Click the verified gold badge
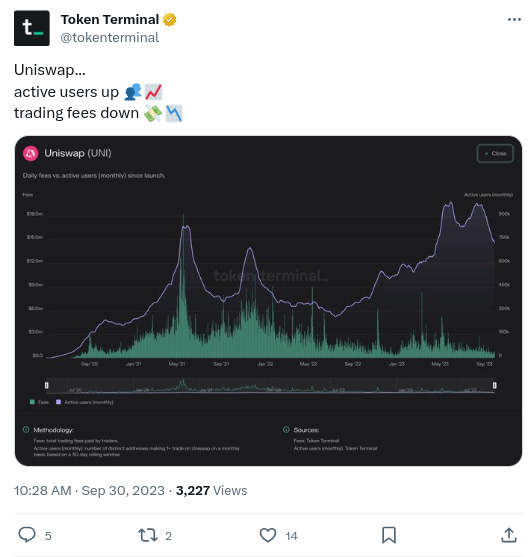Image resolution: width=531 pixels, height=557 pixels. tap(169, 20)
